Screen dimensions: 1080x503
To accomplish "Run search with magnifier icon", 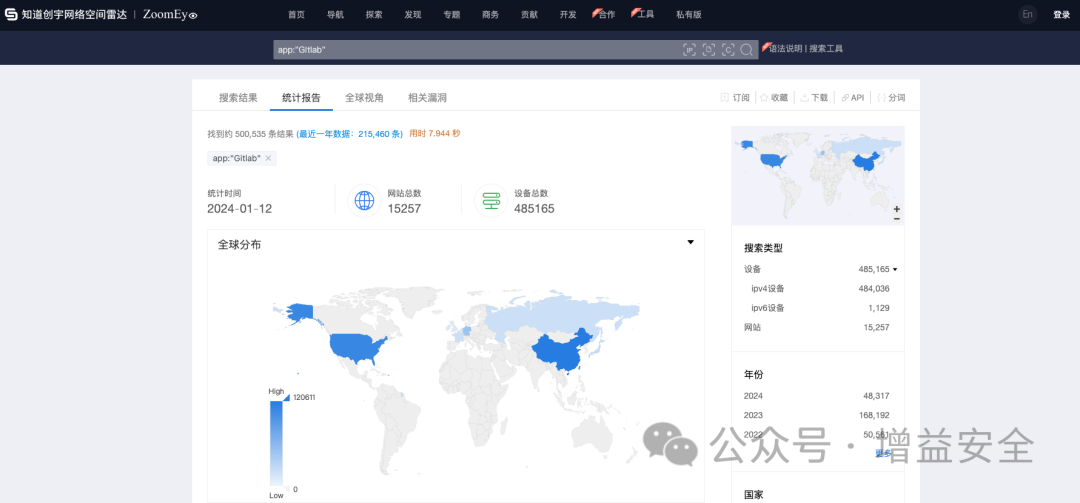I will pyautogui.click(x=747, y=50).
